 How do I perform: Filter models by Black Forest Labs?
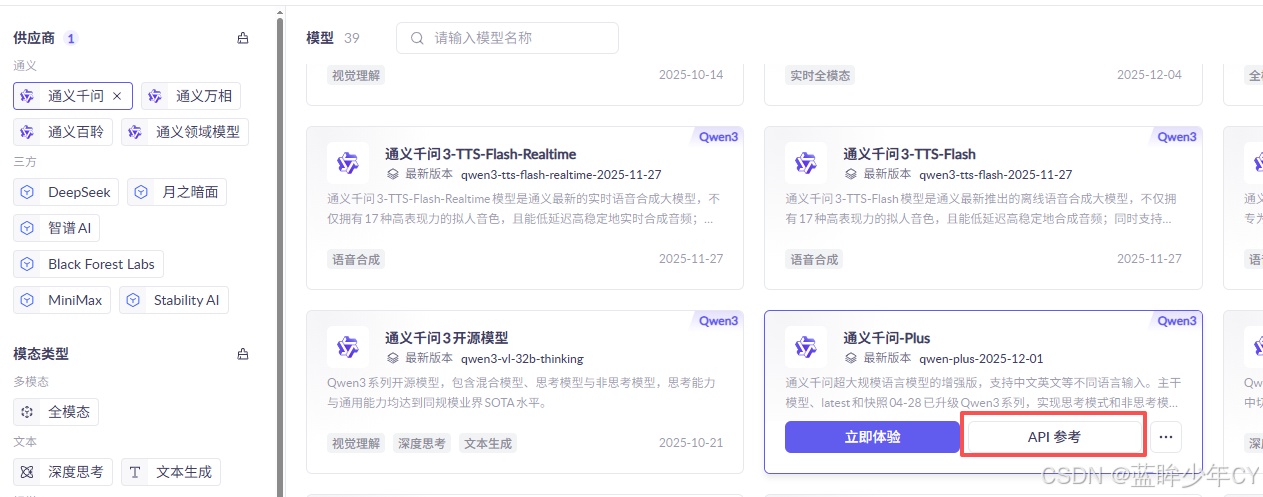[x=88, y=264]
